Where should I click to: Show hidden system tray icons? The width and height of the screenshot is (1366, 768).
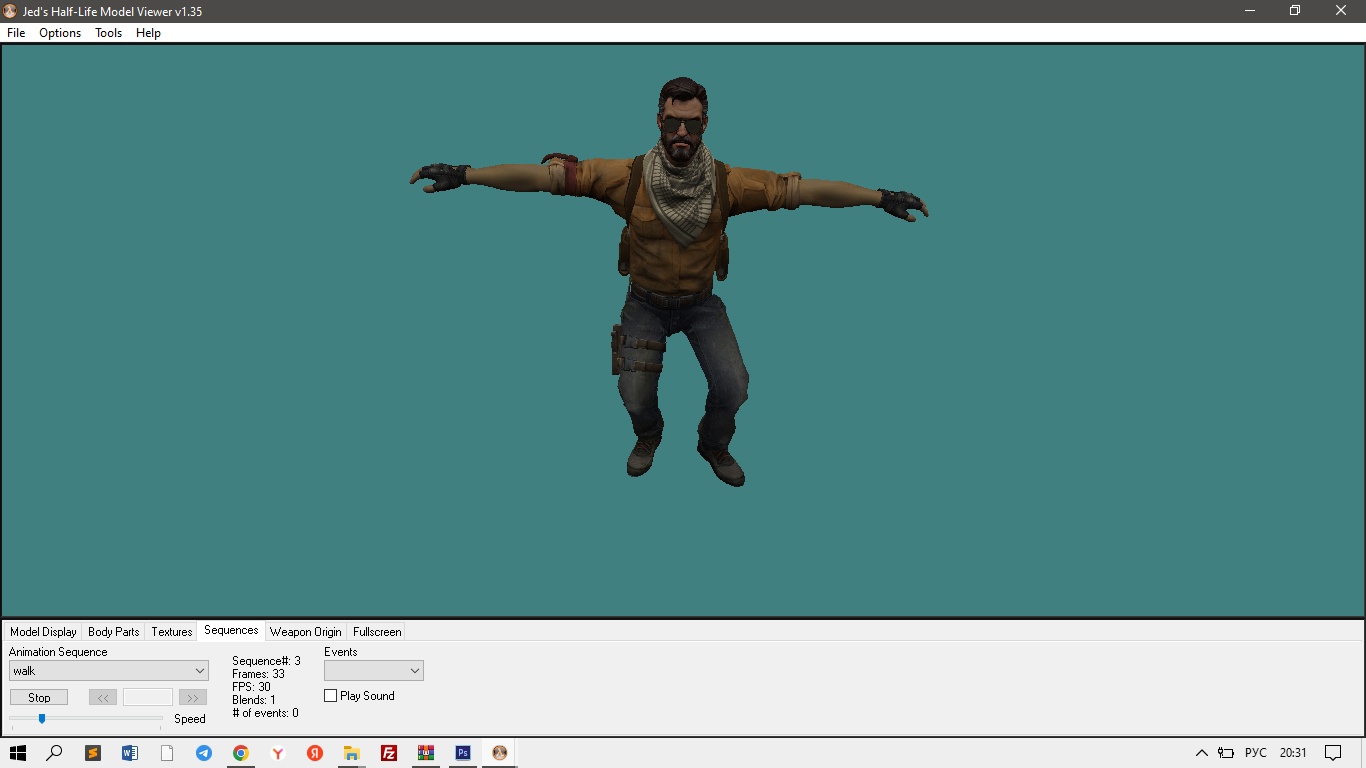[1202, 753]
